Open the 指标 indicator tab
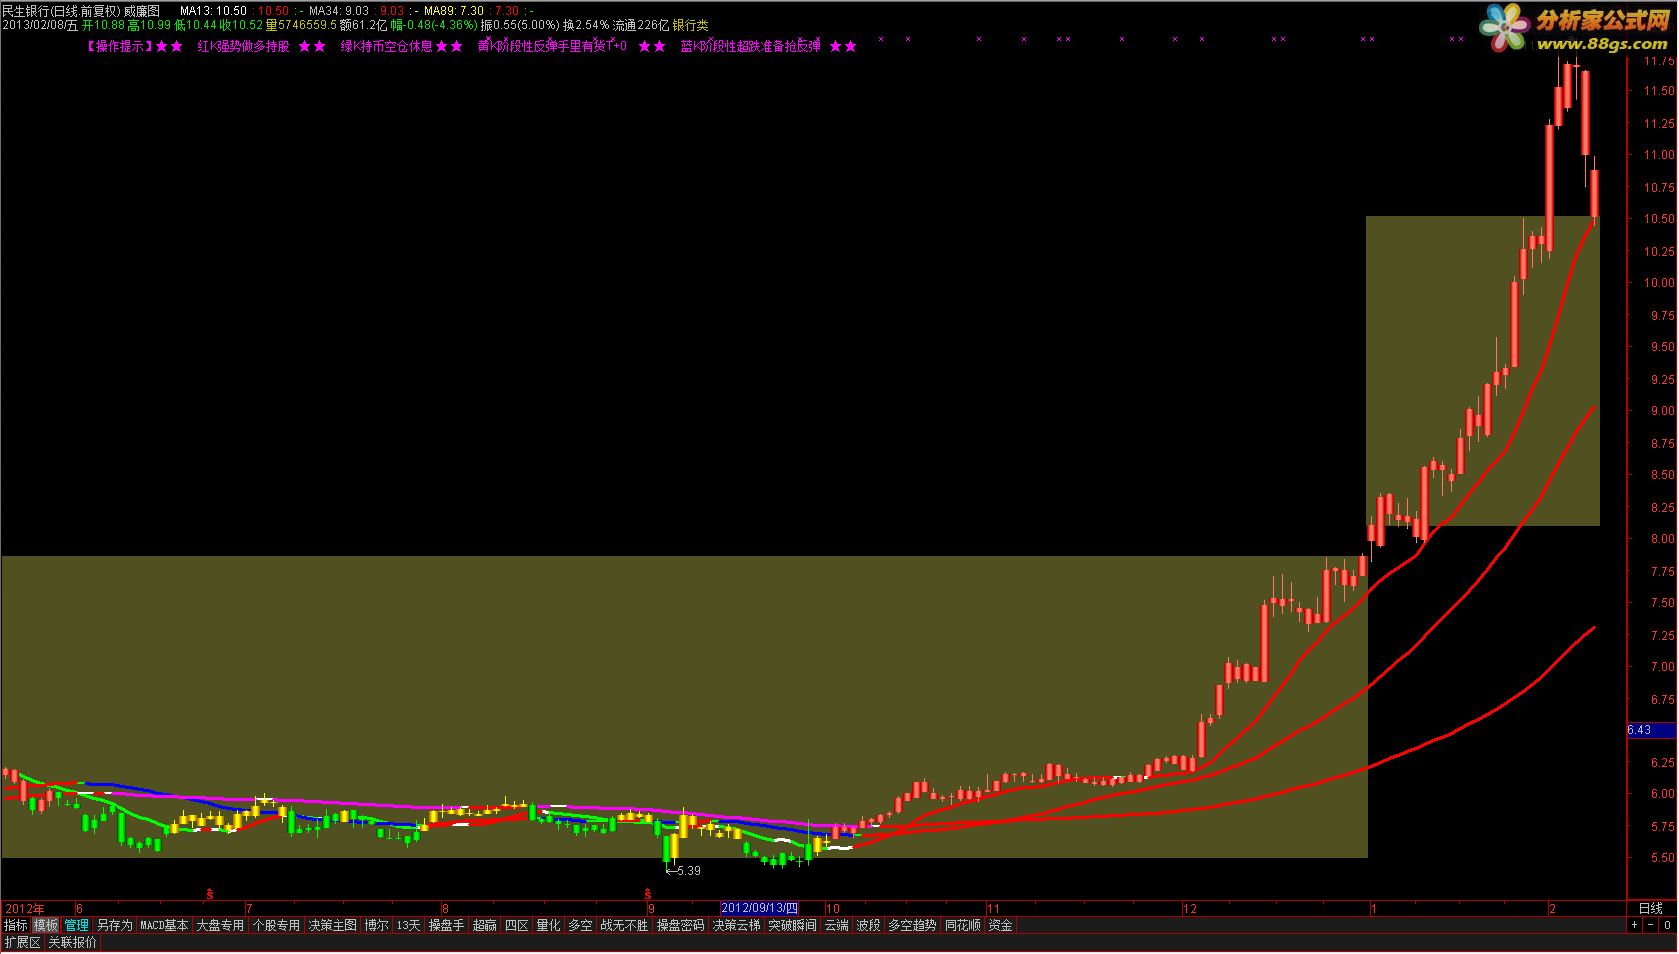The image size is (1679, 954). point(15,925)
